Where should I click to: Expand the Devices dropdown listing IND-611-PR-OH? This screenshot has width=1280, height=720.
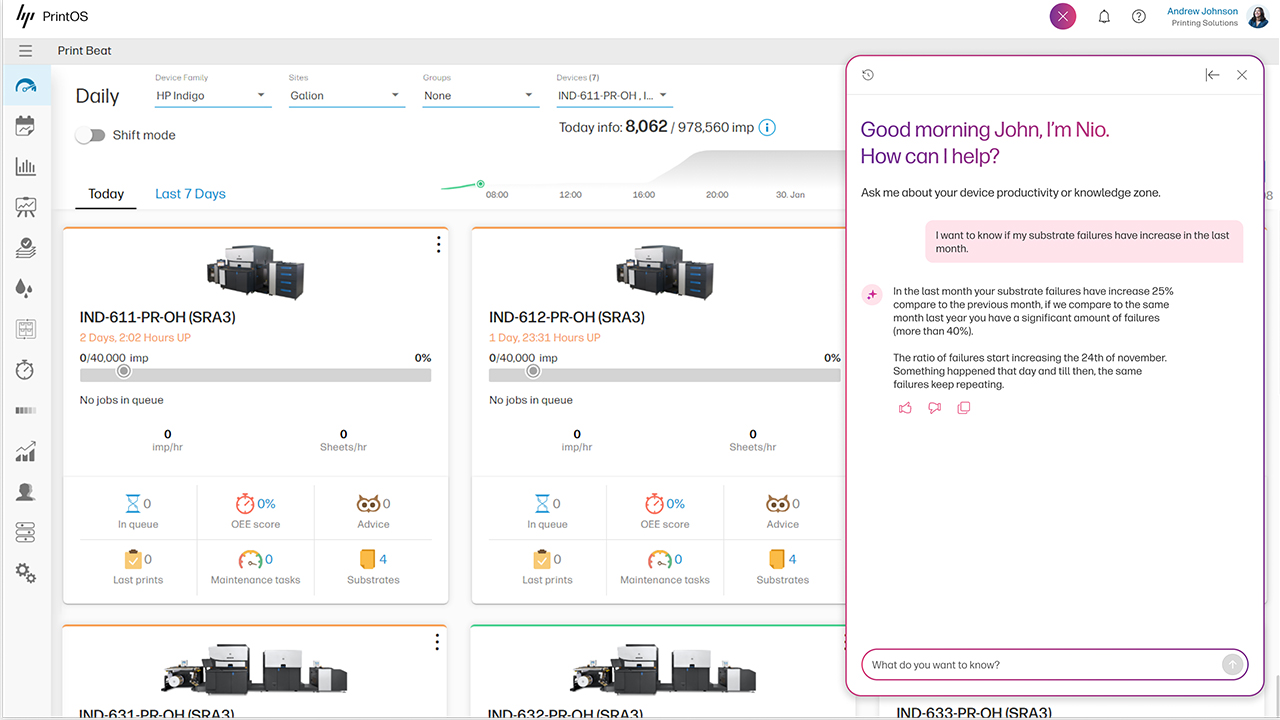click(x=614, y=95)
